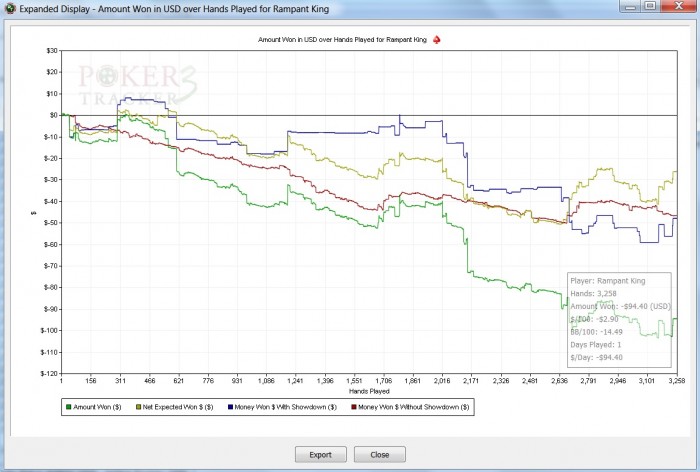The image size is (700, 472).
Task: Click 'Player: Rampant King' in the stats box
Action: pyautogui.click(x=608, y=281)
